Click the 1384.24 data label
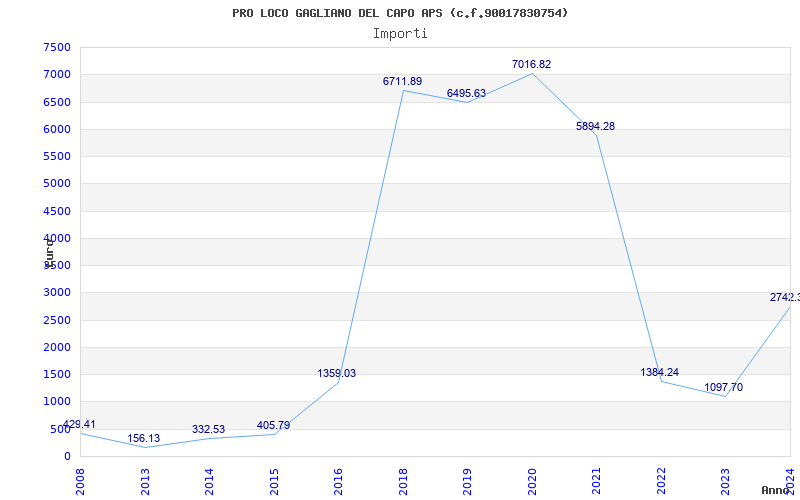Screen dimensions: 800x500 (659, 372)
